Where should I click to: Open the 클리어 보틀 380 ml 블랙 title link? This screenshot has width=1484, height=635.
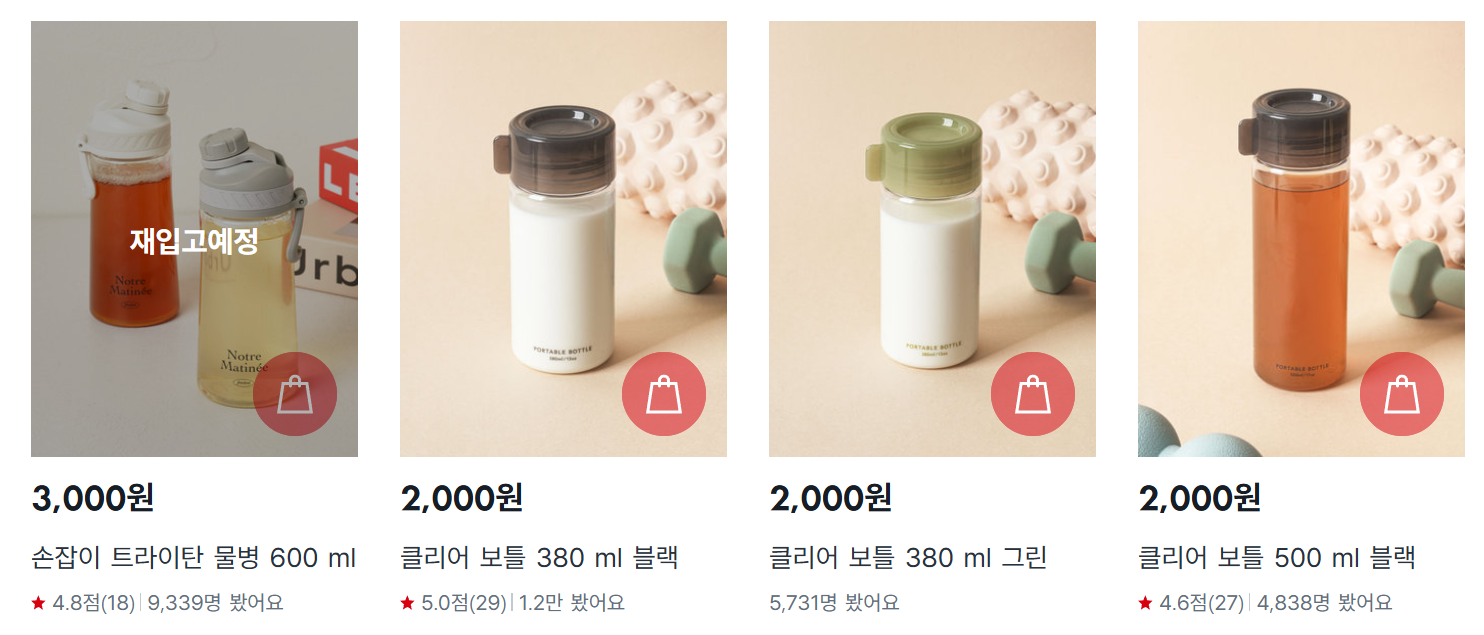(540, 558)
